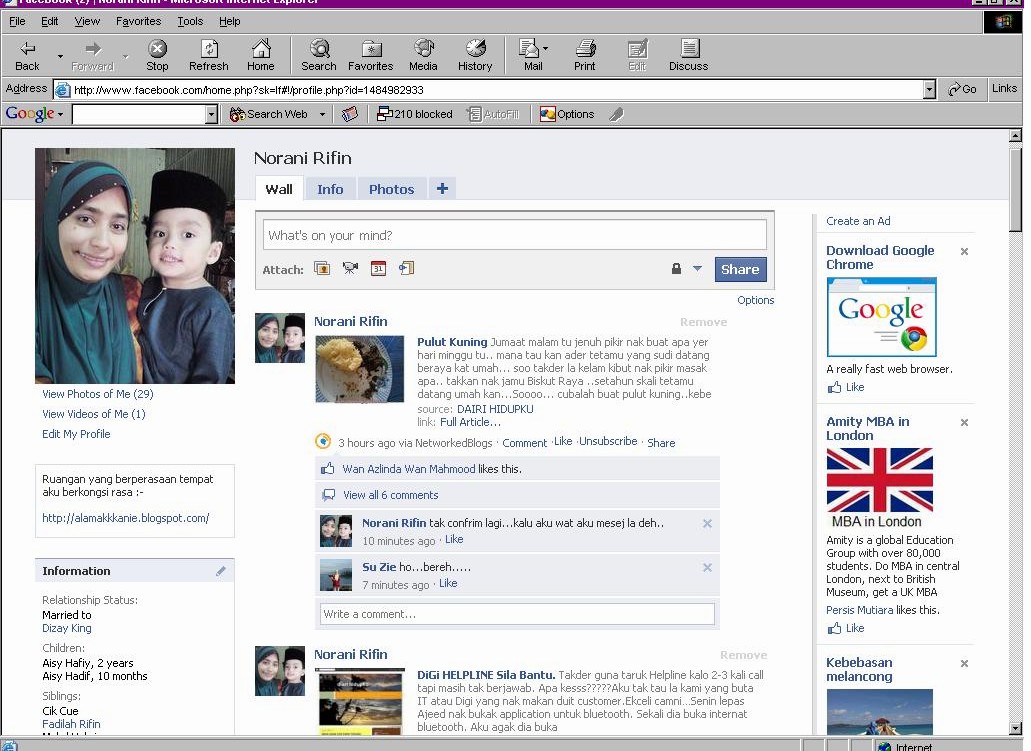Viewport: 1031px width, 751px height.
Task: Close the Download Google Chrome ad
Action: pyautogui.click(x=965, y=251)
